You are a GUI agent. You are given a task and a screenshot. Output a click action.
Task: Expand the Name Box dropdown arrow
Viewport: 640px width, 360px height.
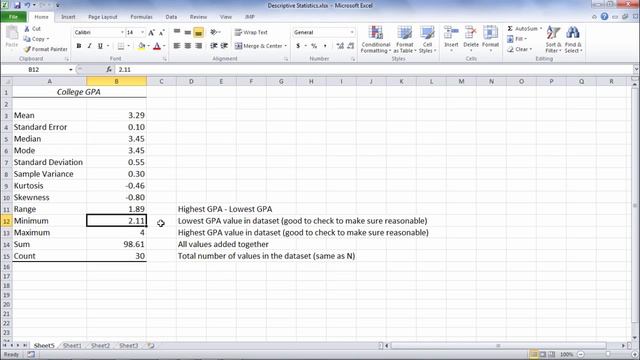[x=71, y=70]
